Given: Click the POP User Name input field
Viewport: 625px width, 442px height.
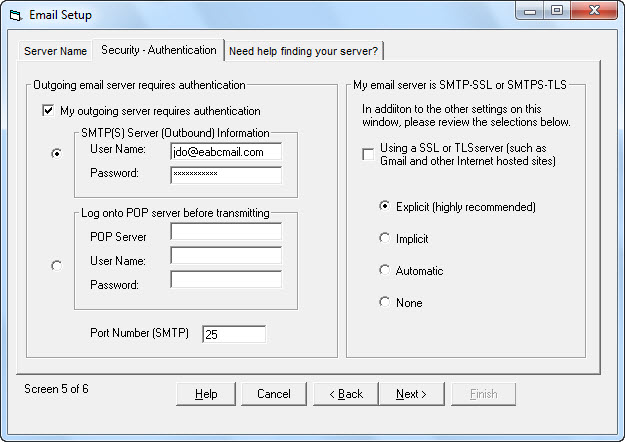Looking at the screenshot, I should [226, 255].
